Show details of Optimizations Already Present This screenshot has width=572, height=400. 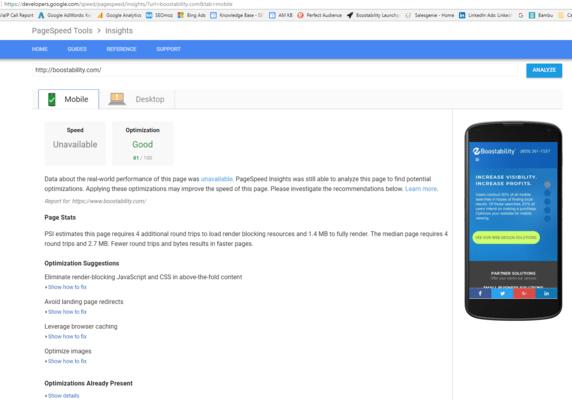point(63,396)
